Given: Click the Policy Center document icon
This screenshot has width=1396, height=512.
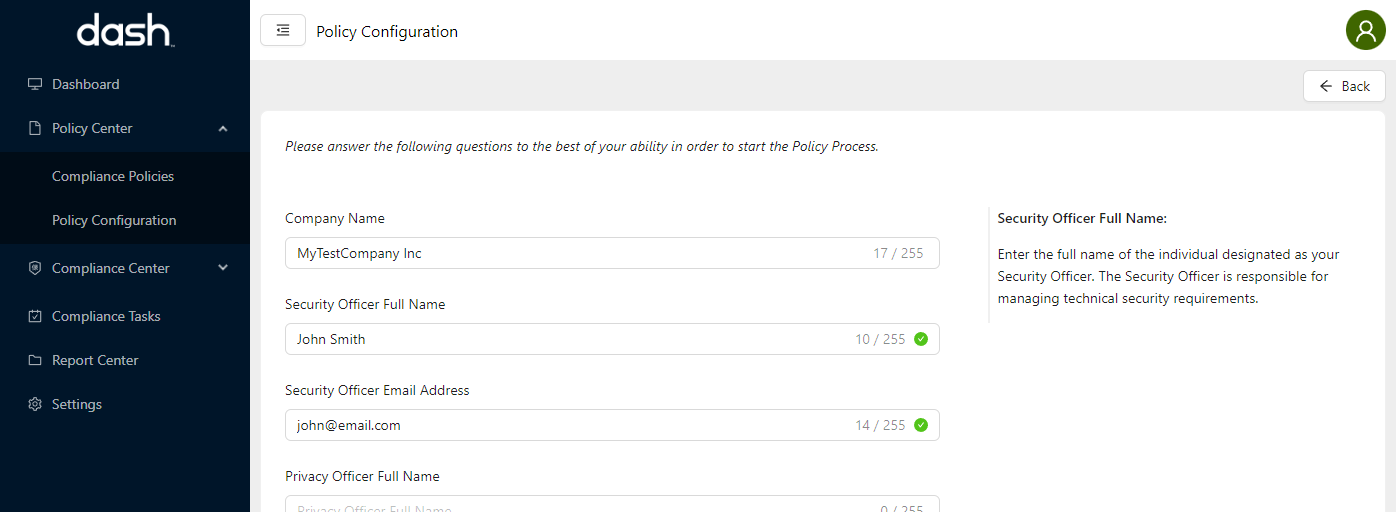Looking at the screenshot, I should click(35, 128).
